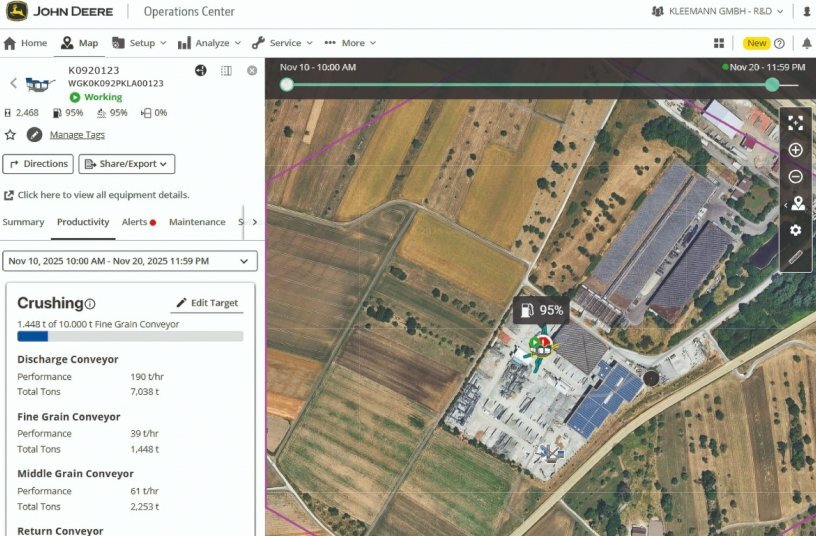
Task: Open map settings gear
Action: (795, 230)
